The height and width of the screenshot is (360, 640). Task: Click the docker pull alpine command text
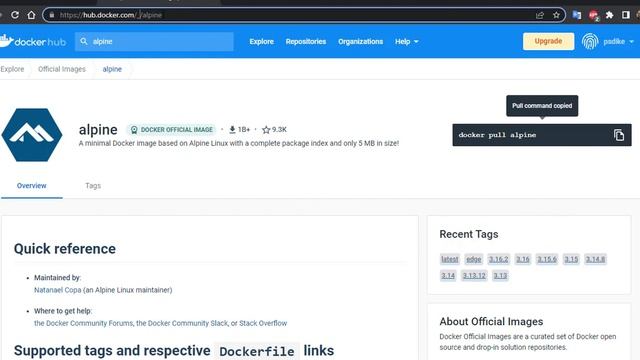(497, 135)
